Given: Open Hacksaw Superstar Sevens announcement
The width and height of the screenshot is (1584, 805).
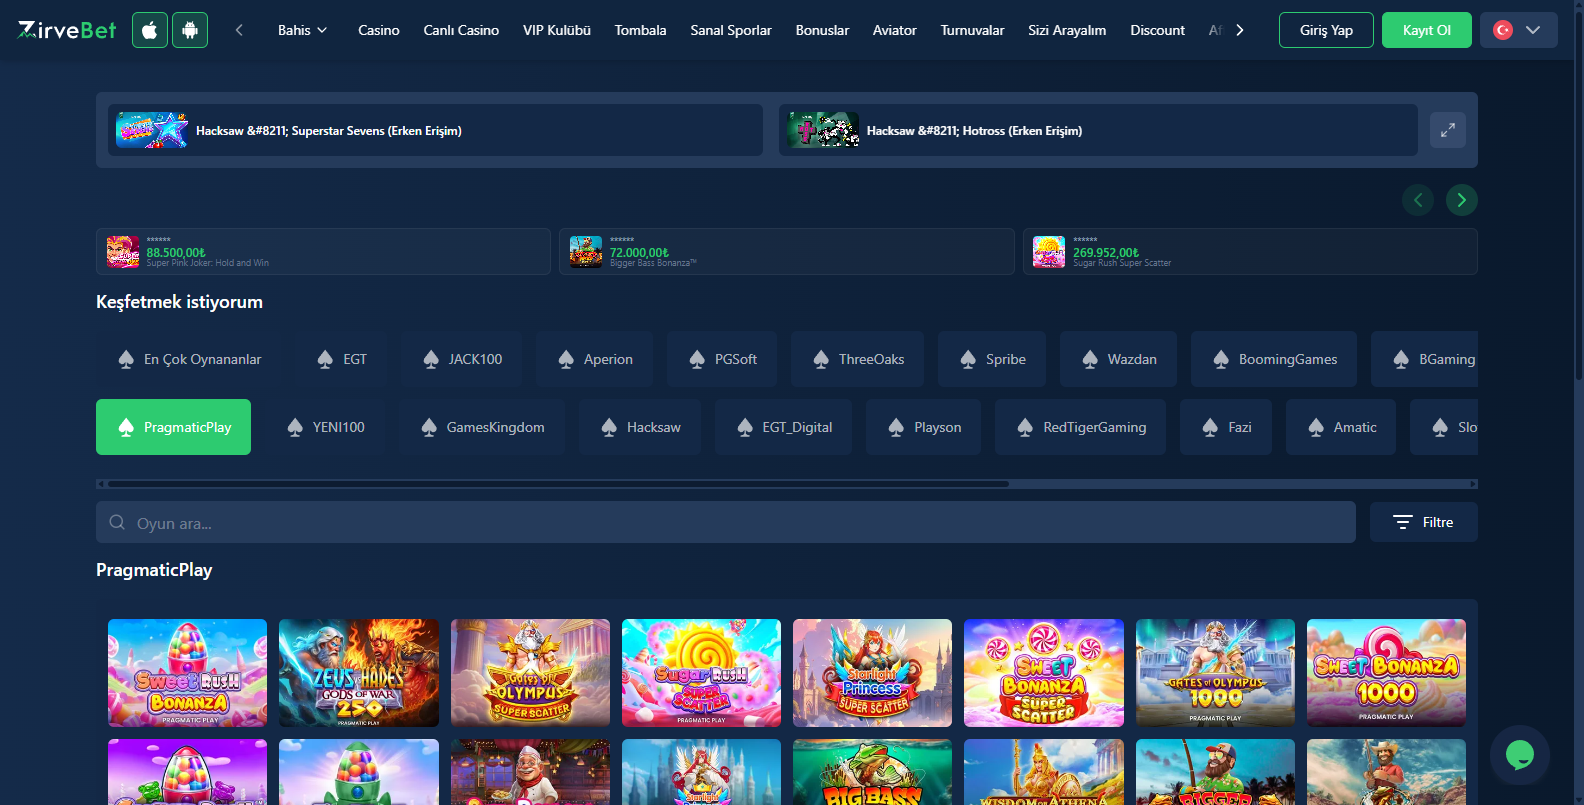Looking at the screenshot, I should point(435,130).
